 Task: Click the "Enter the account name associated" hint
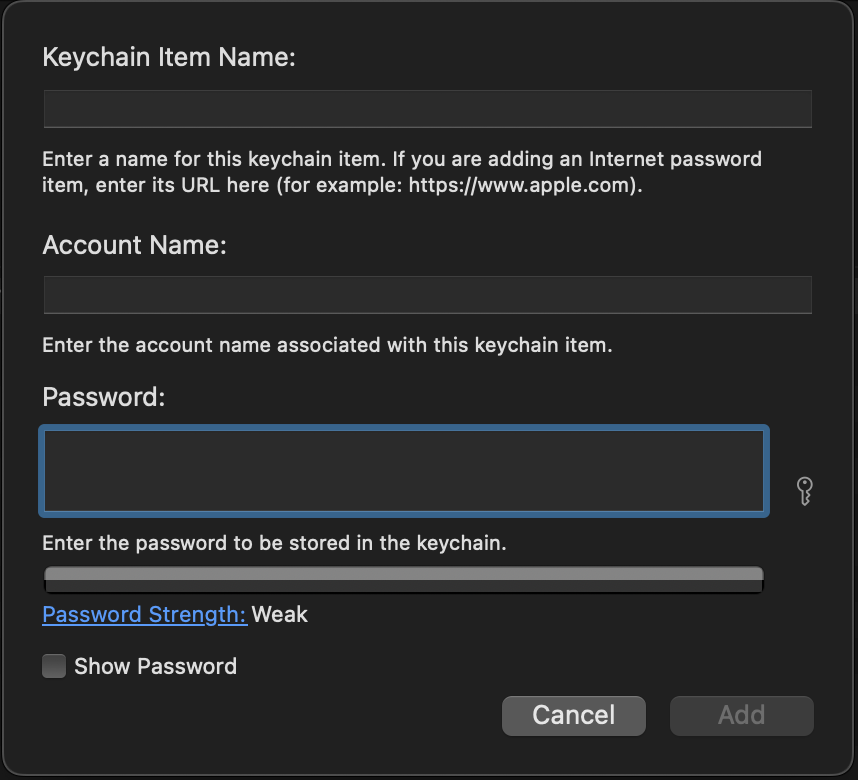[326, 346]
